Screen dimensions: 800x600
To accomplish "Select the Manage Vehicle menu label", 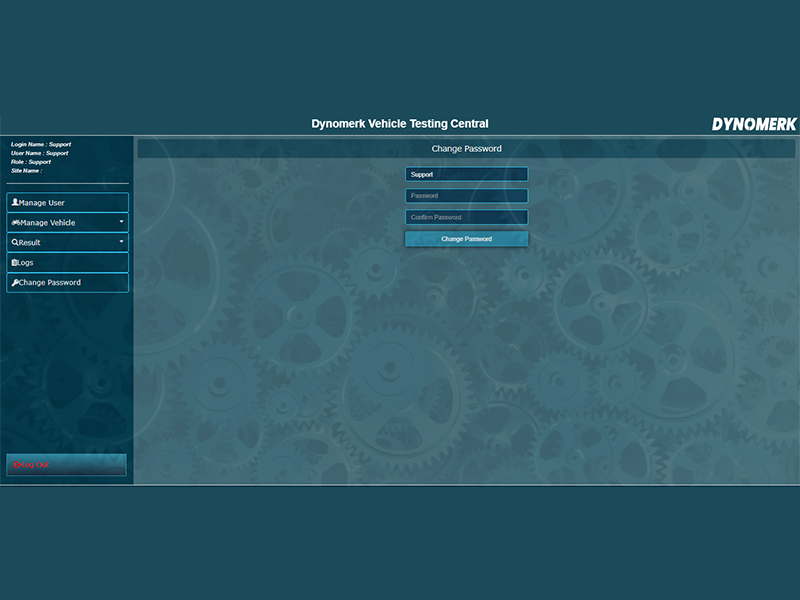I will coord(48,223).
